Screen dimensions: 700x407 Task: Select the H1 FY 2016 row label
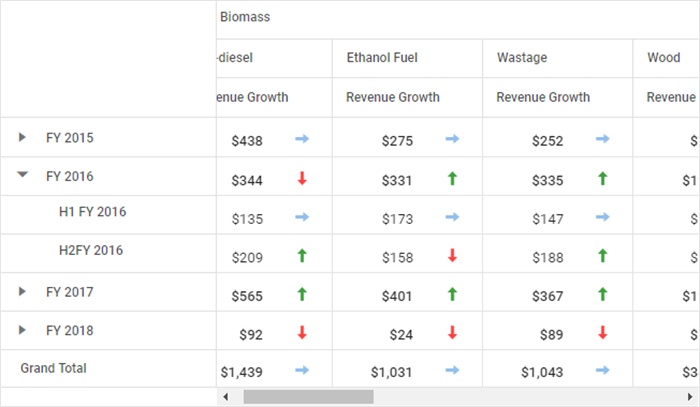[x=92, y=212]
